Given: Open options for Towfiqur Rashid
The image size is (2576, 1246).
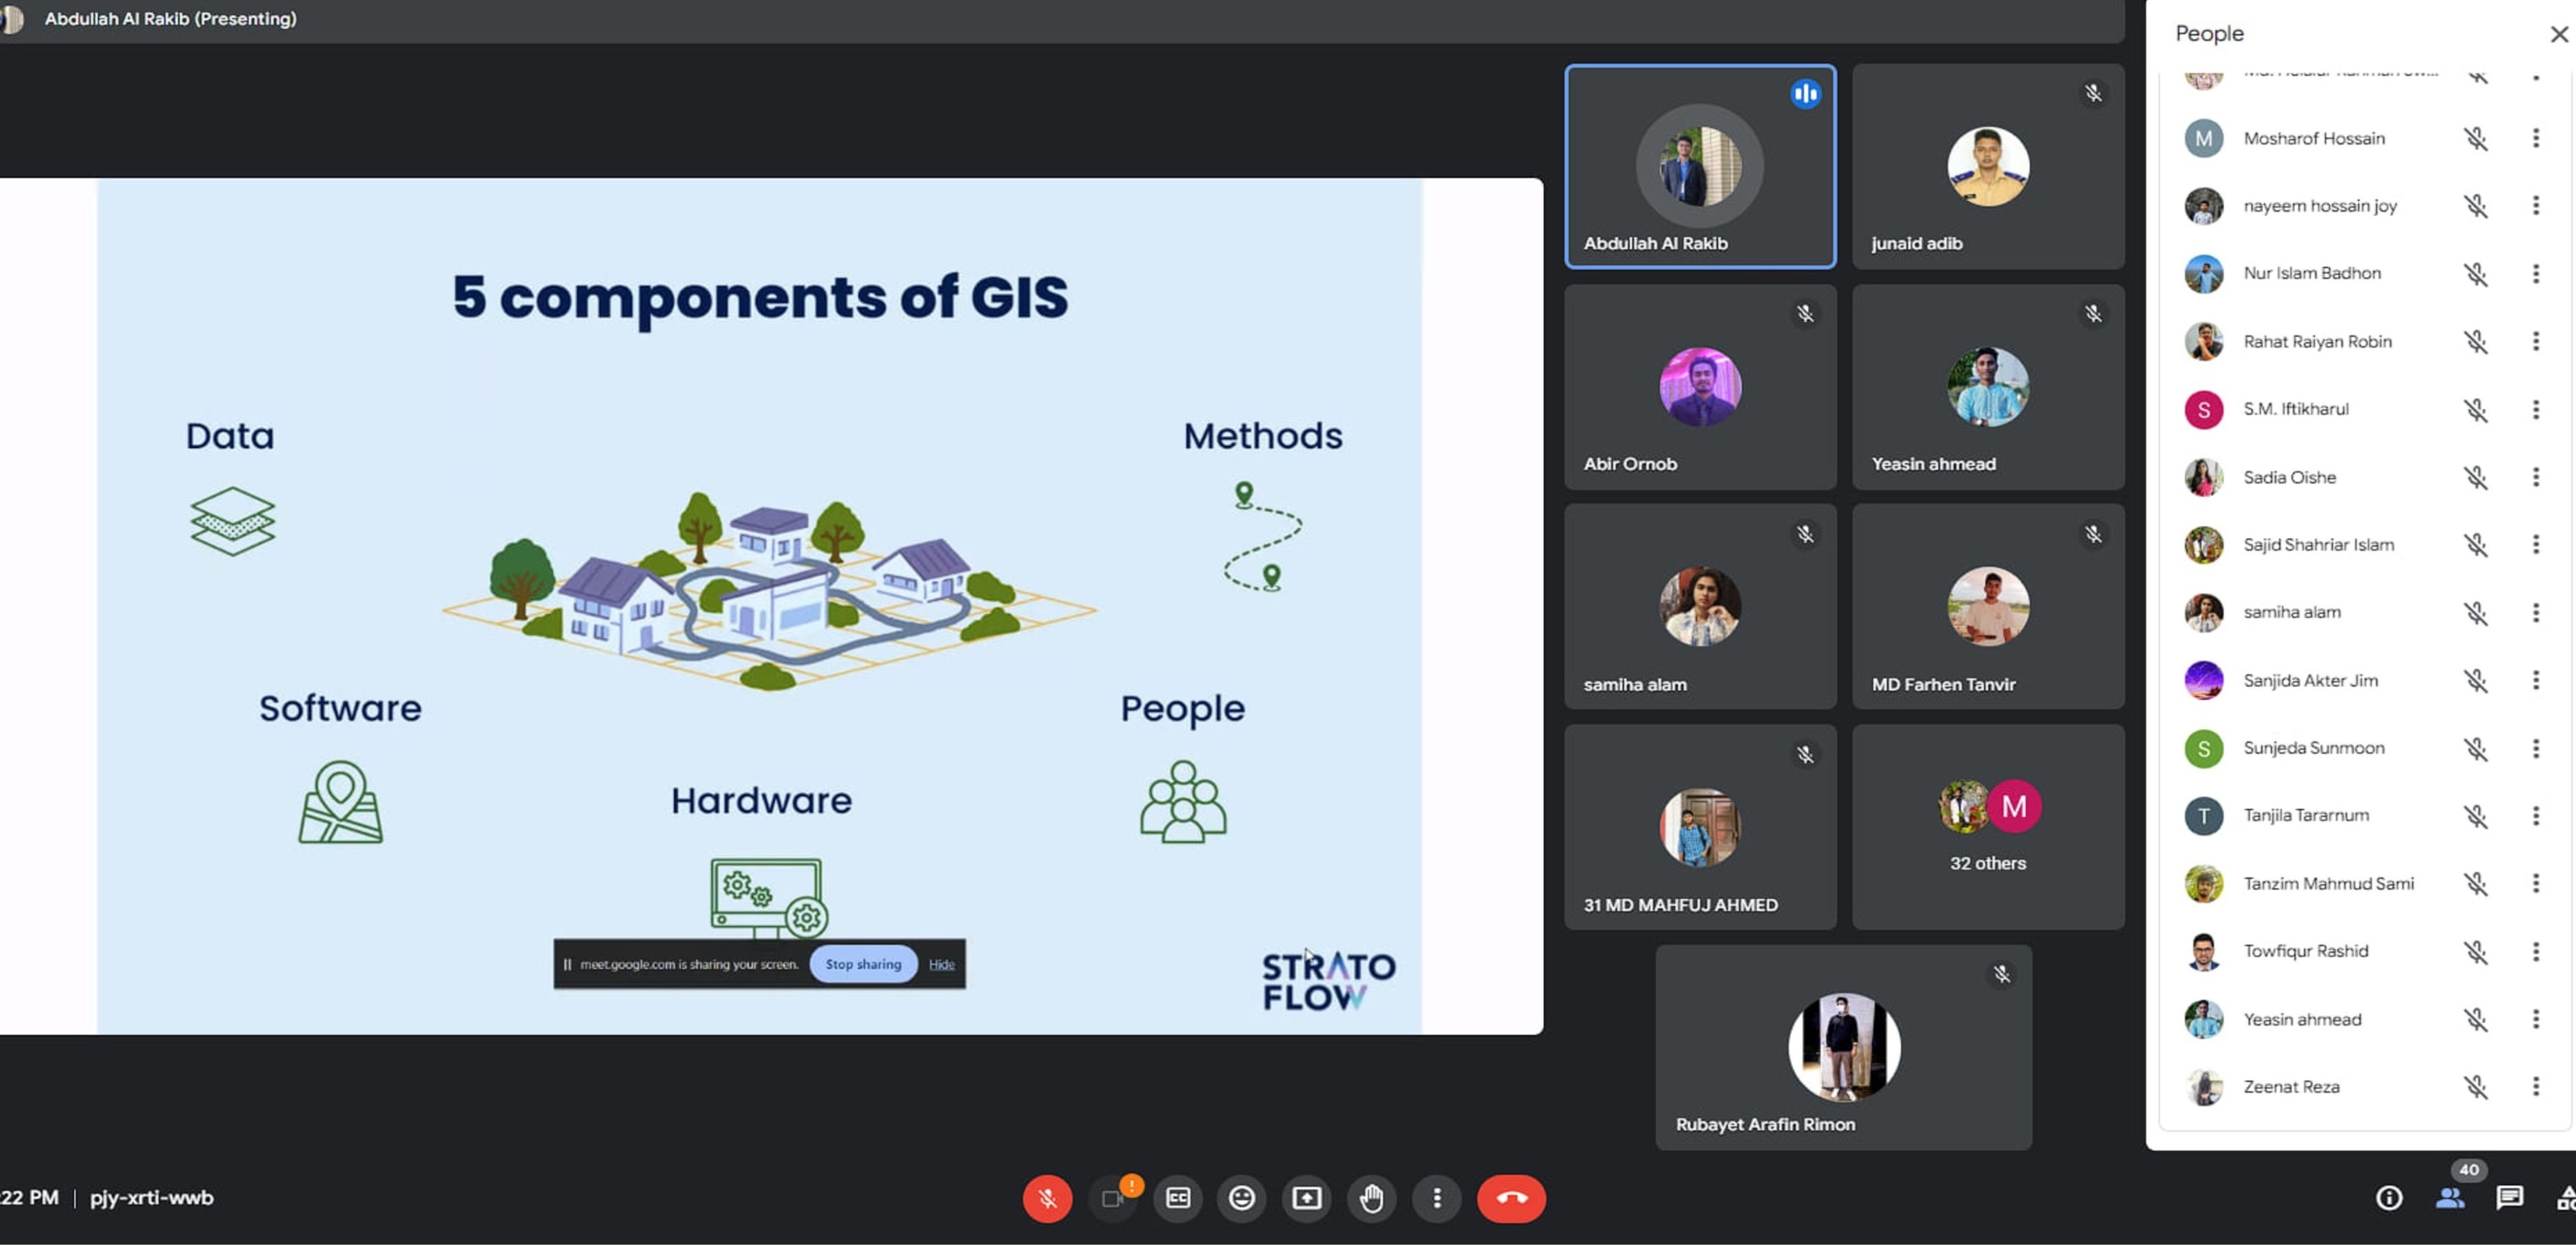Looking at the screenshot, I should click(x=2535, y=951).
